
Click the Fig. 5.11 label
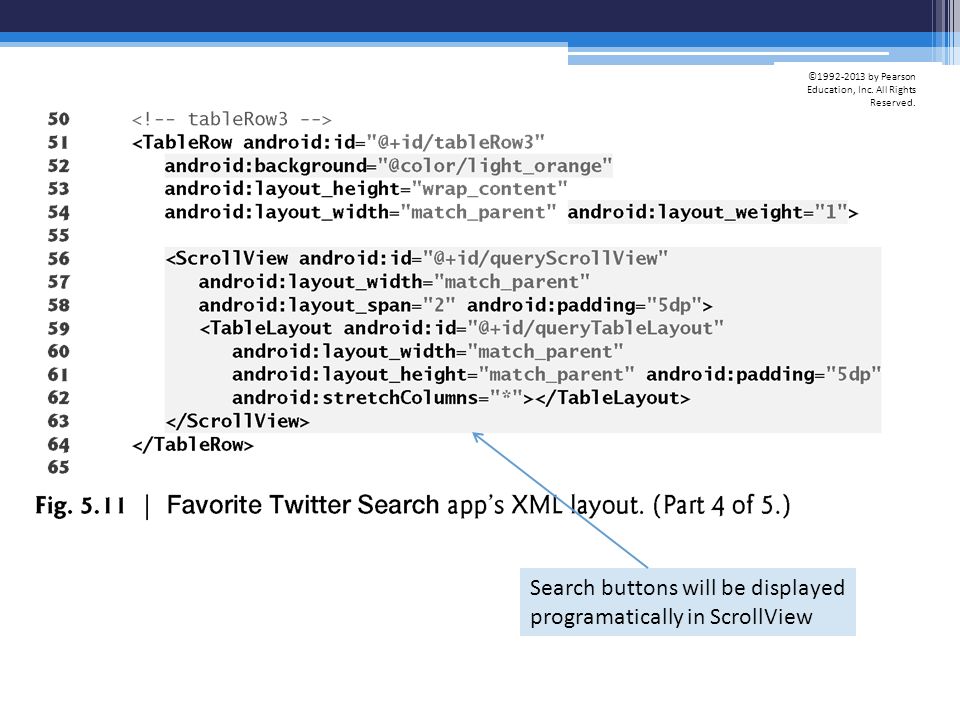80,506
